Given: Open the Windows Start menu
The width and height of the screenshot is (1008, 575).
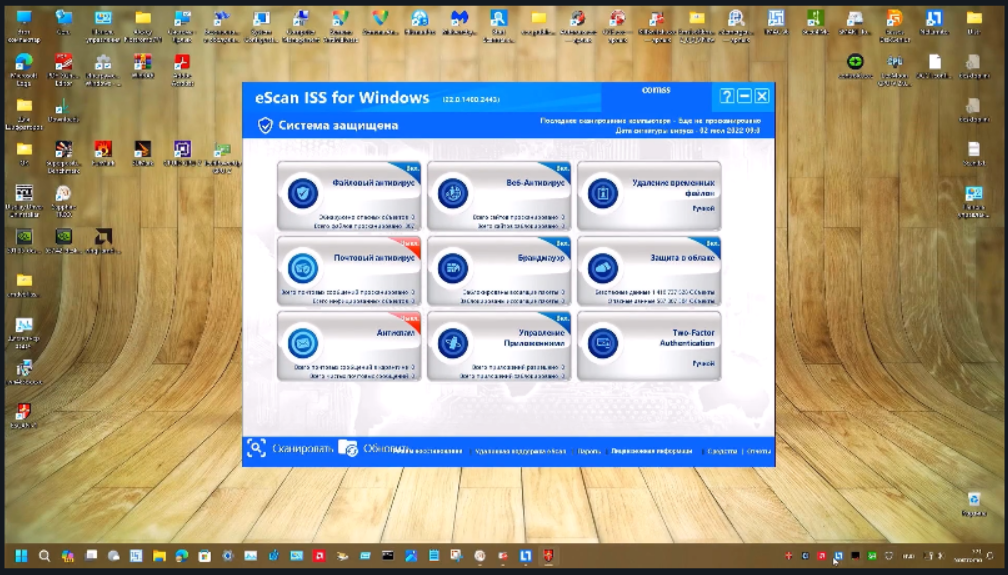Looking at the screenshot, I should (x=21, y=556).
